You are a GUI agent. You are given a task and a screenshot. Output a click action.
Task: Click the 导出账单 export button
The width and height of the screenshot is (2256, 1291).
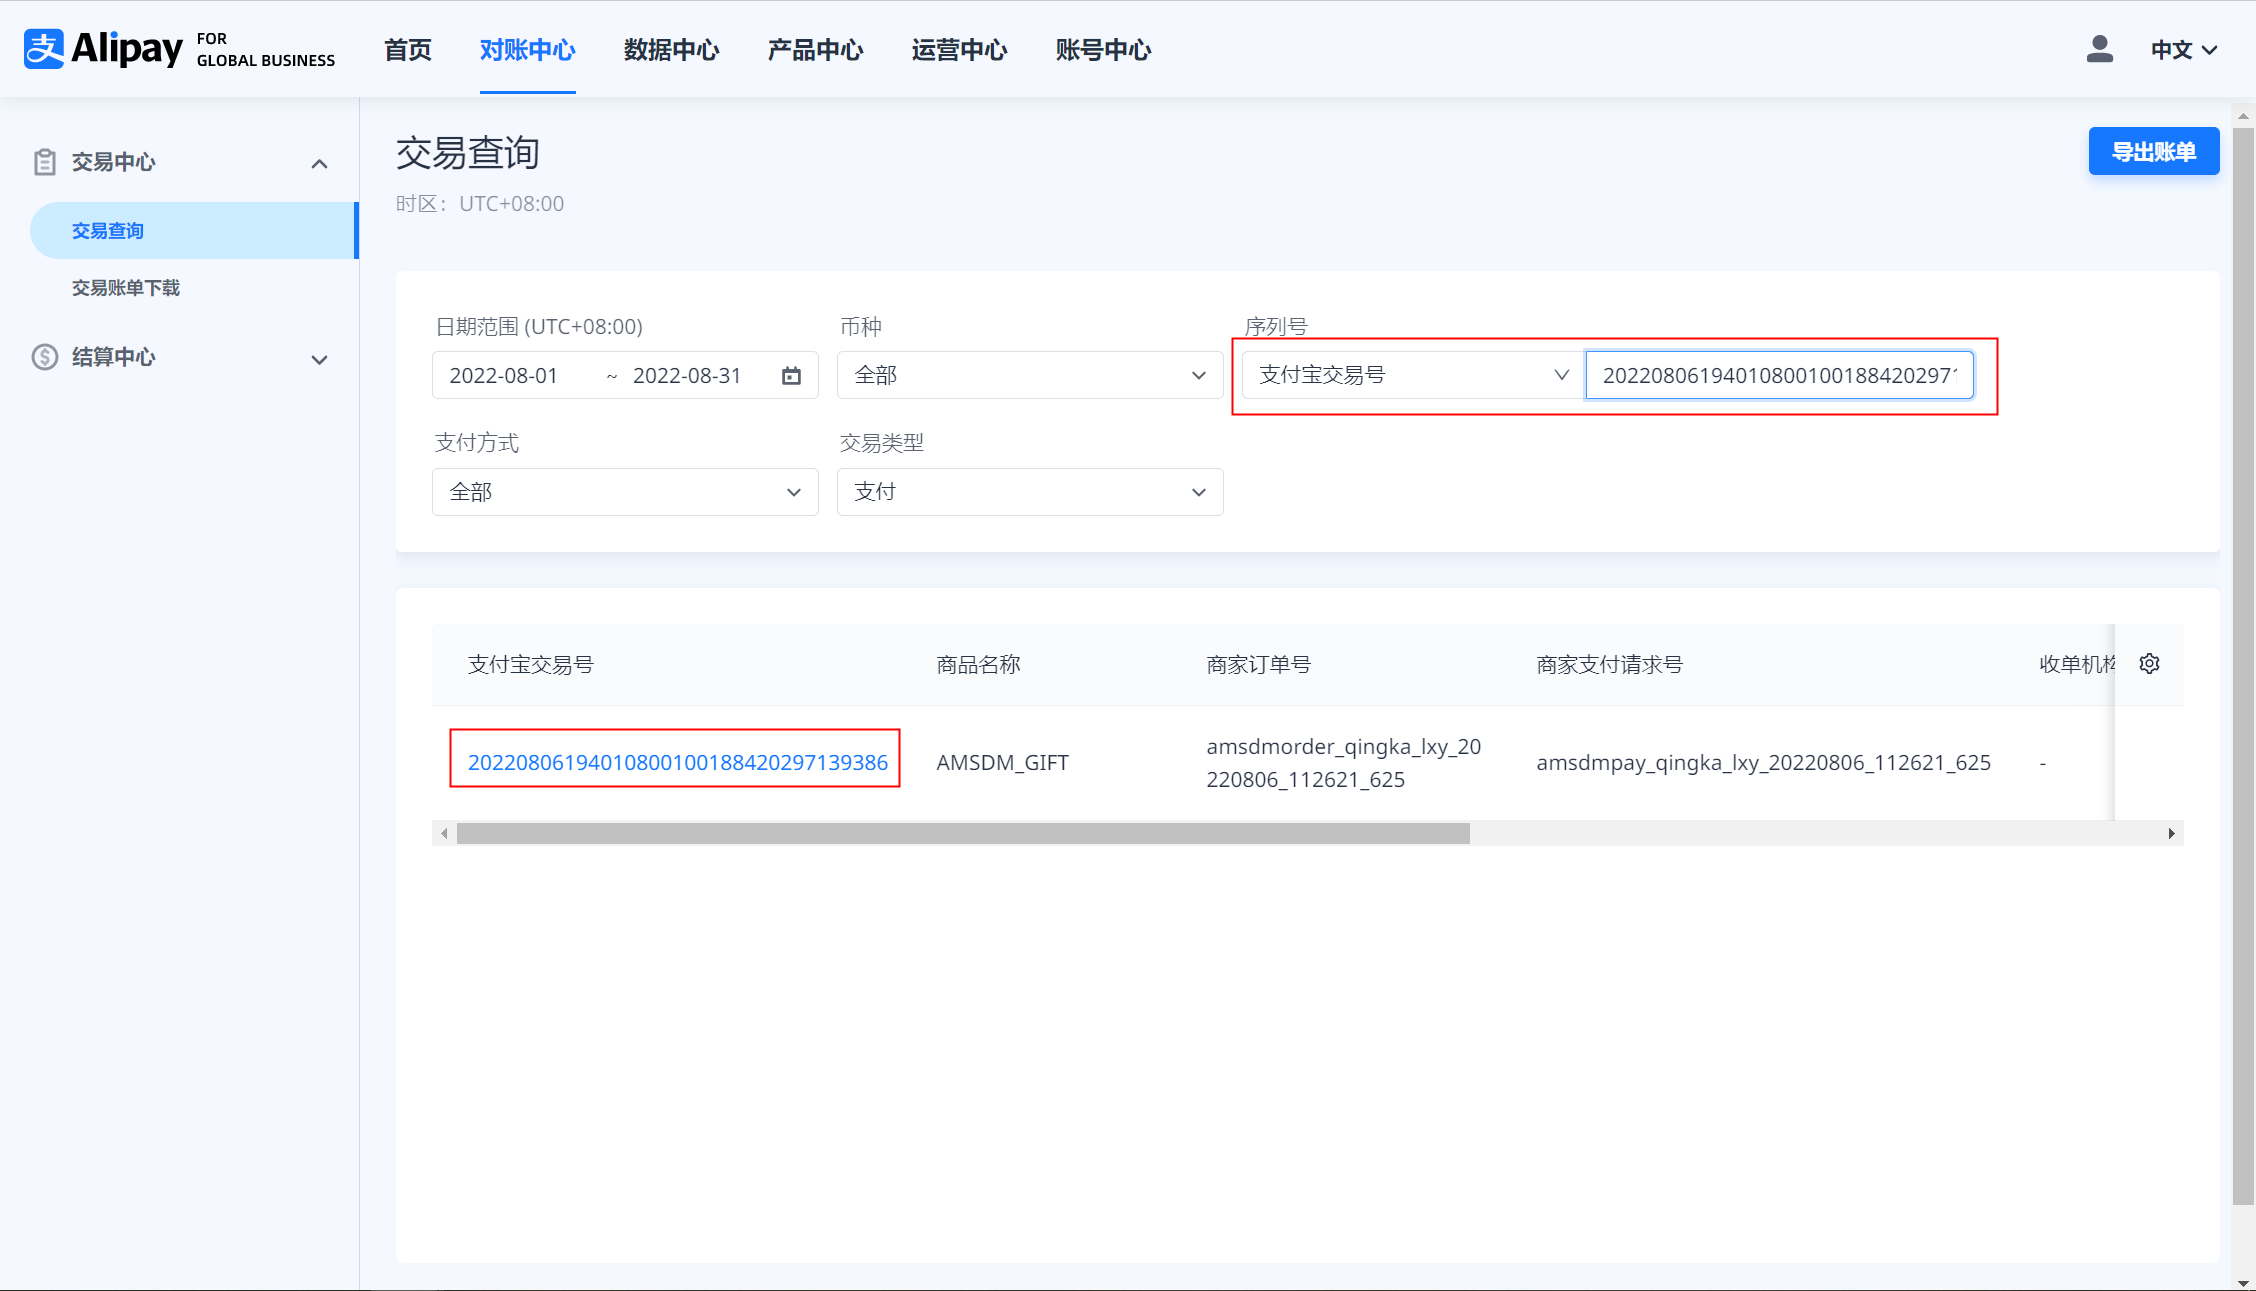pyautogui.click(x=2153, y=152)
